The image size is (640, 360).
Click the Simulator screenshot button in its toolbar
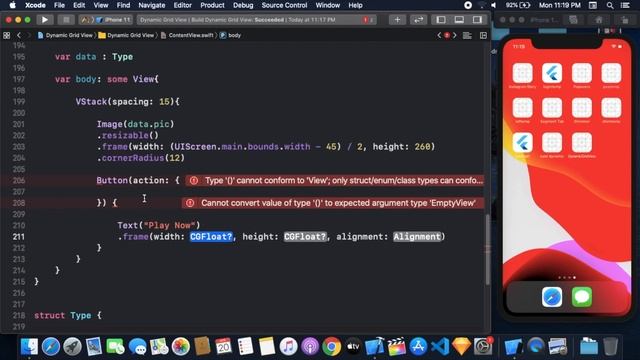[x=573, y=20]
